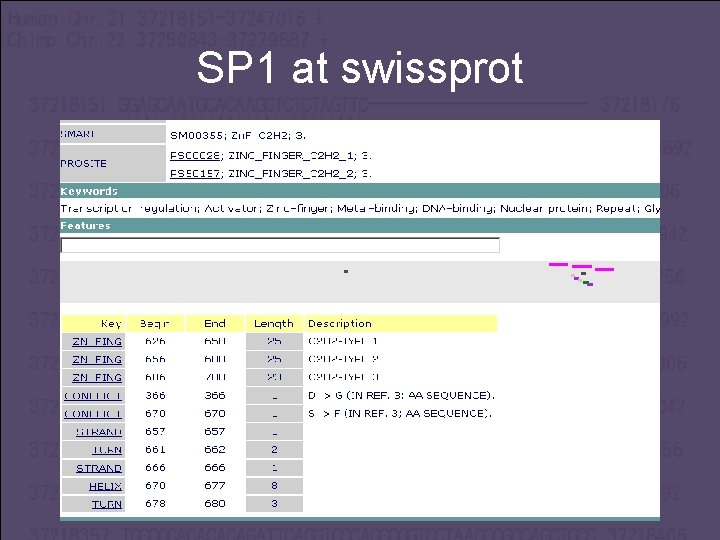This screenshot has width=720, height=540.
Task: Select the Begin column header
Action: (155, 323)
